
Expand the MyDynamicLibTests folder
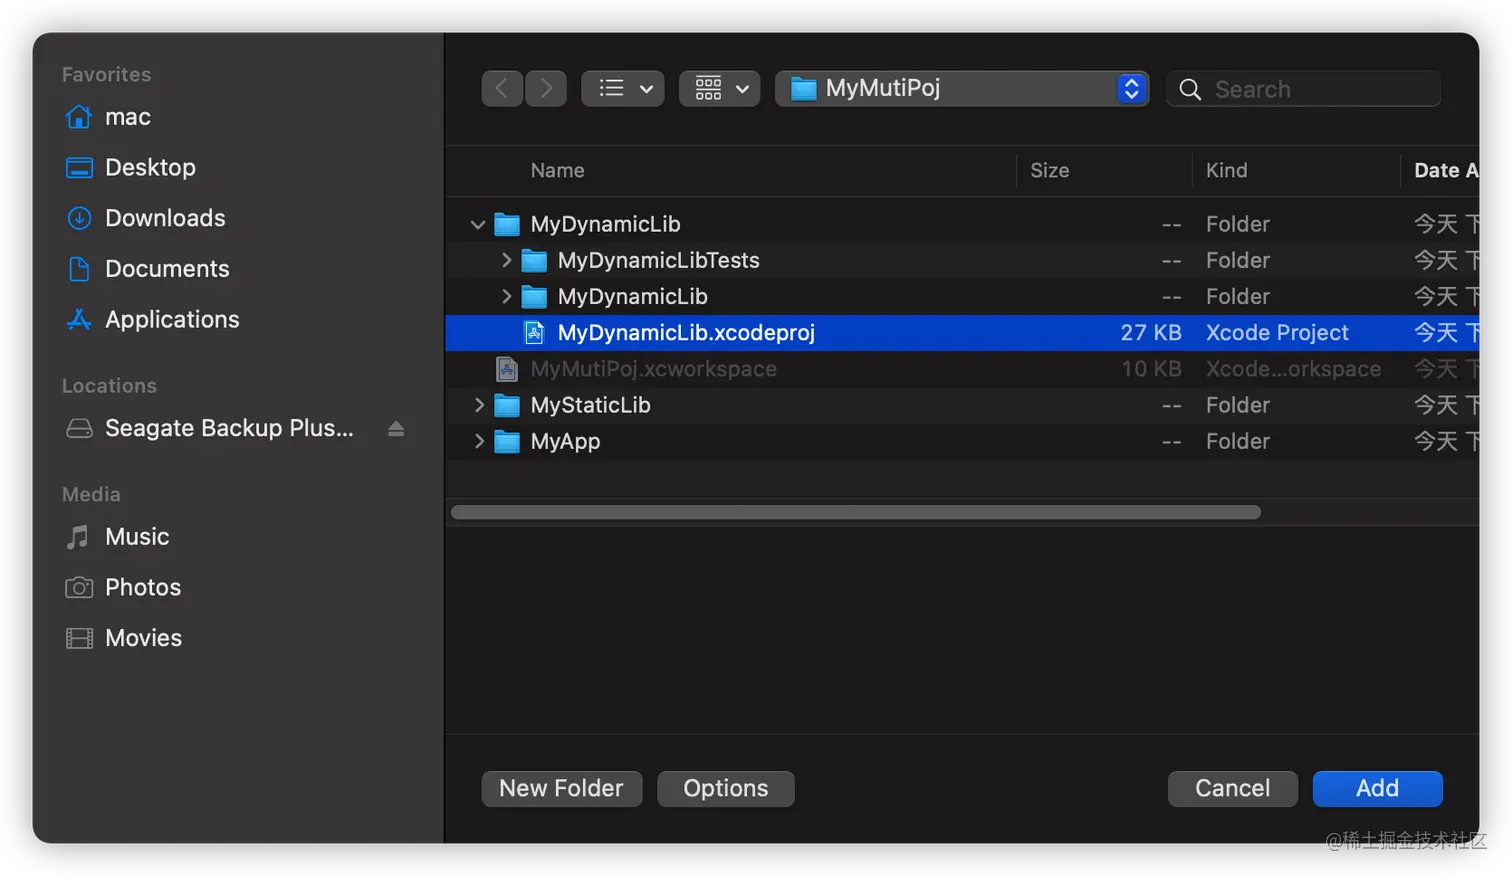[x=506, y=261]
